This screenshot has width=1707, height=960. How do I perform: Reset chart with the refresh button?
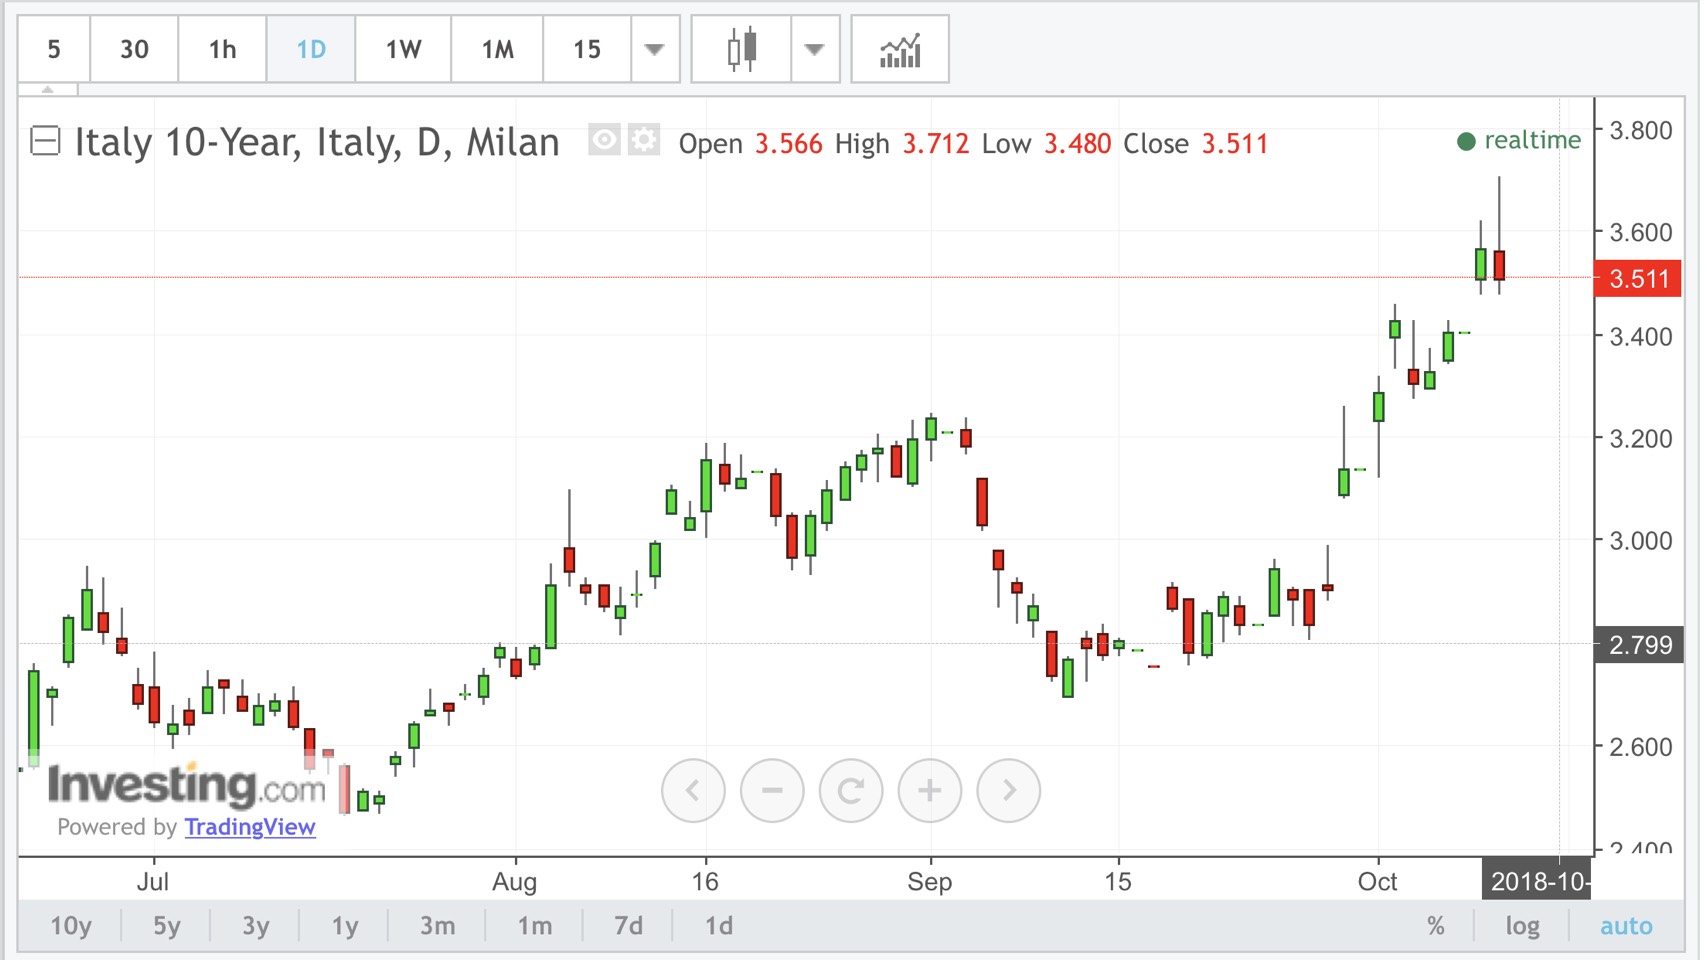coord(851,791)
